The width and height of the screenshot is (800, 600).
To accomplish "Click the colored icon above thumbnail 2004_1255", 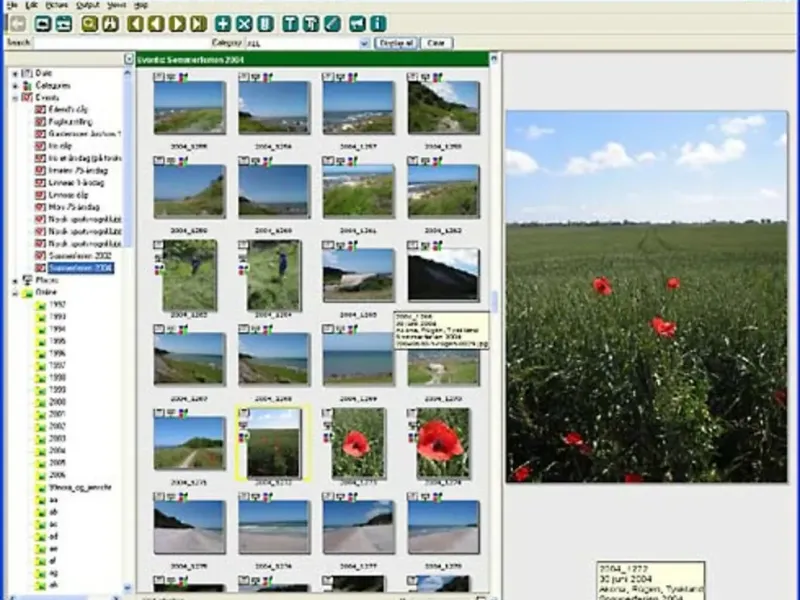I will pyautogui.click(x=183, y=77).
